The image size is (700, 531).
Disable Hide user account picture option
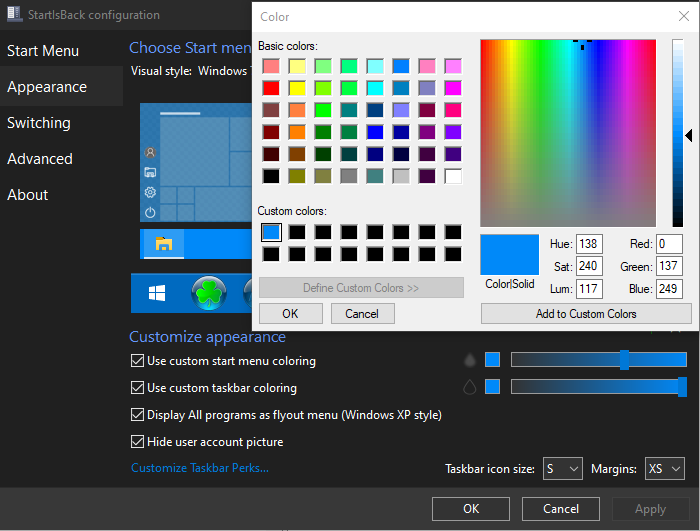138,442
